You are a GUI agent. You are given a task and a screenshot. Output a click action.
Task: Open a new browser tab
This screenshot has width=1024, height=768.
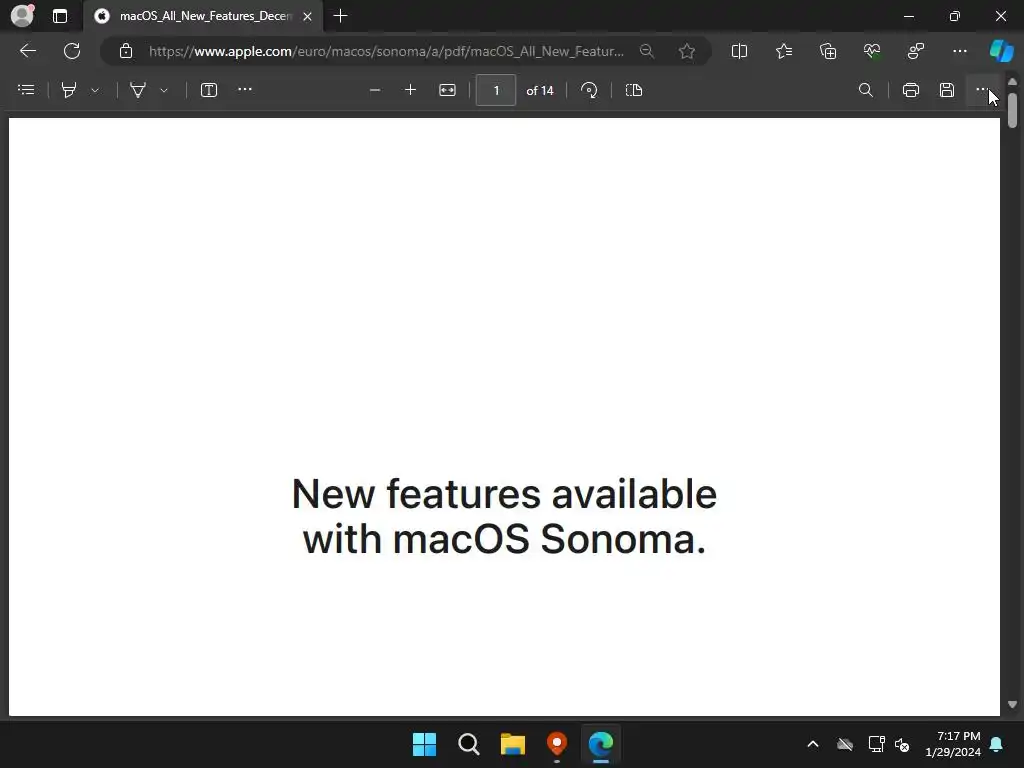click(x=340, y=16)
